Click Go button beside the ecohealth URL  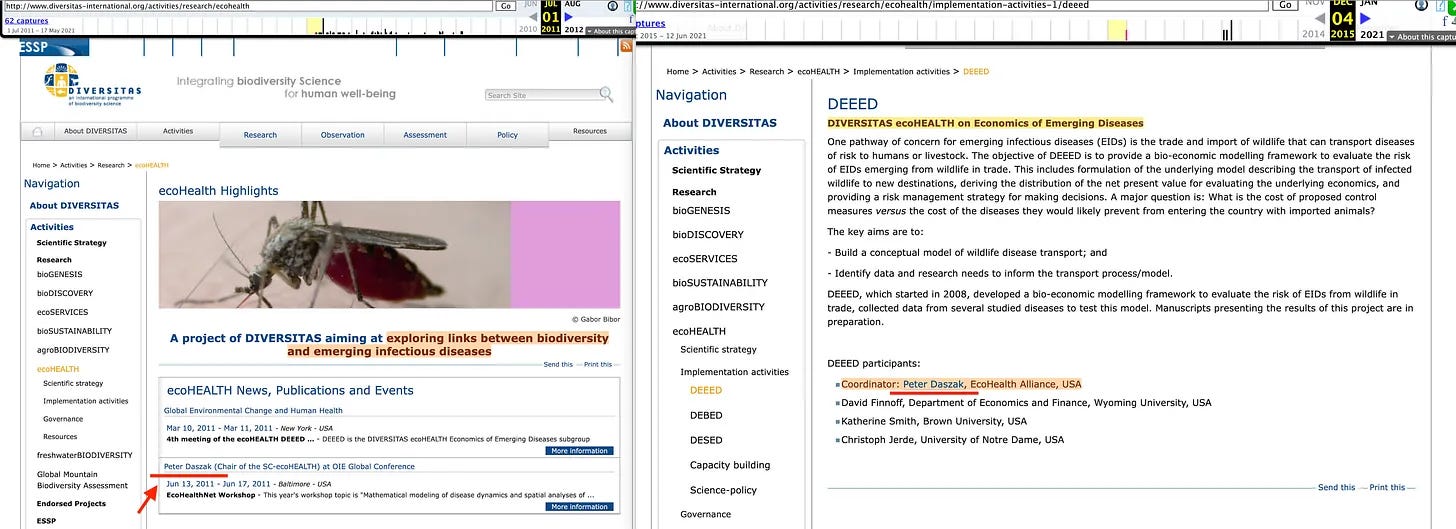click(507, 6)
